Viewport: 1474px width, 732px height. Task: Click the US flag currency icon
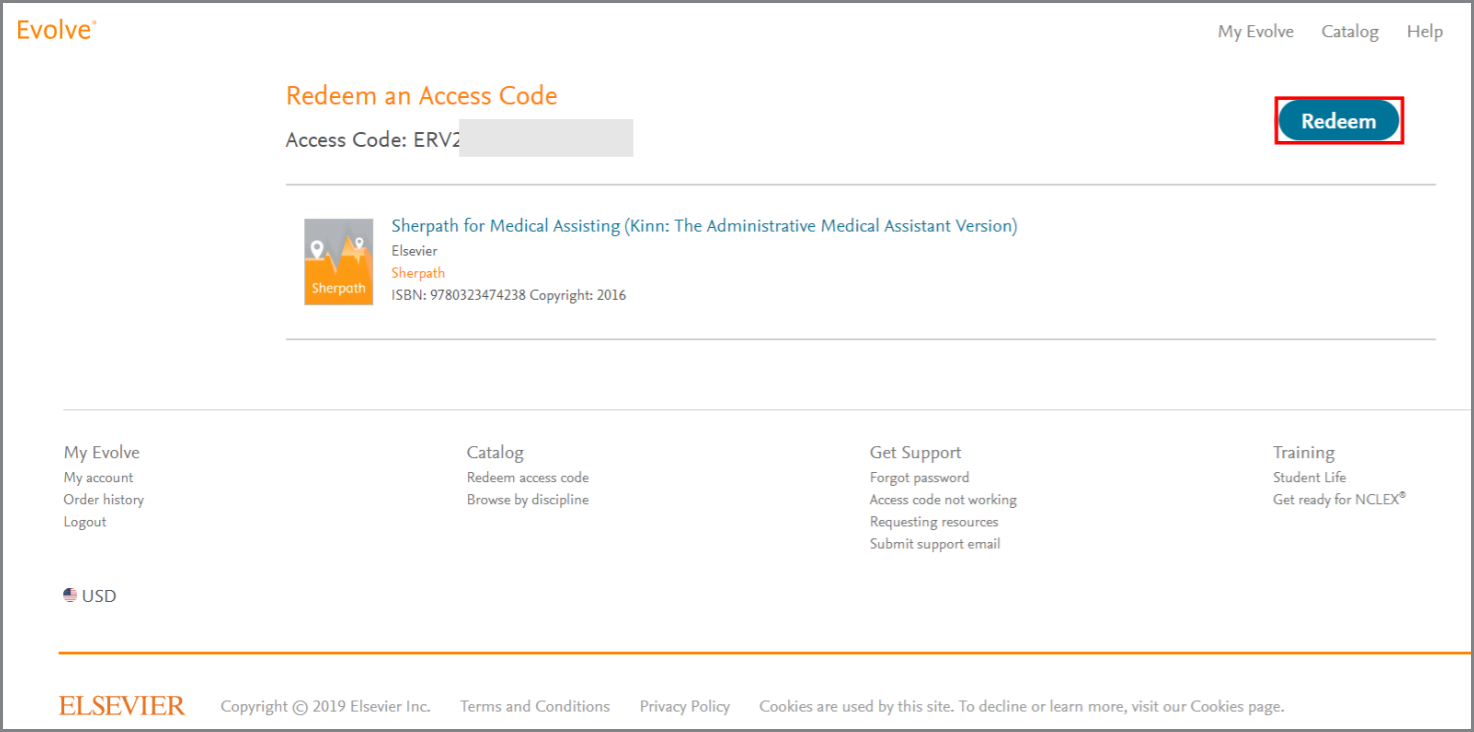click(x=70, y=595)
